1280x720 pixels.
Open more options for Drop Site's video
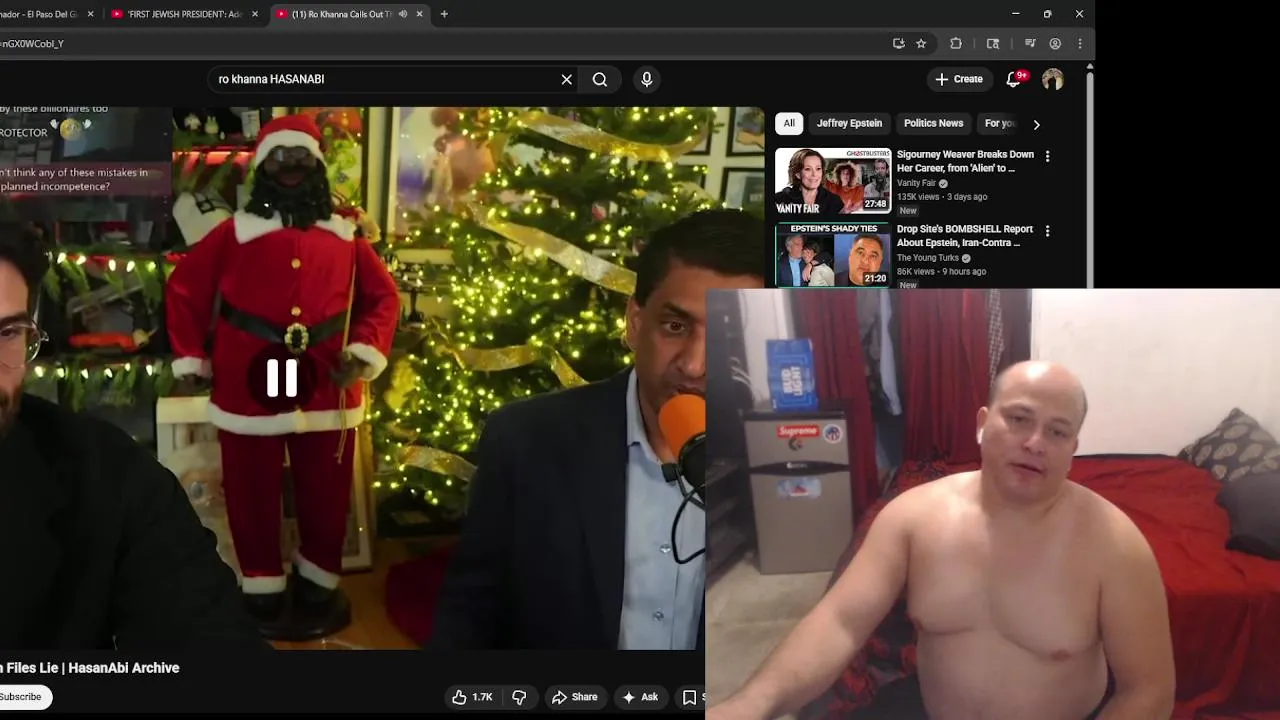[1047, 231]
